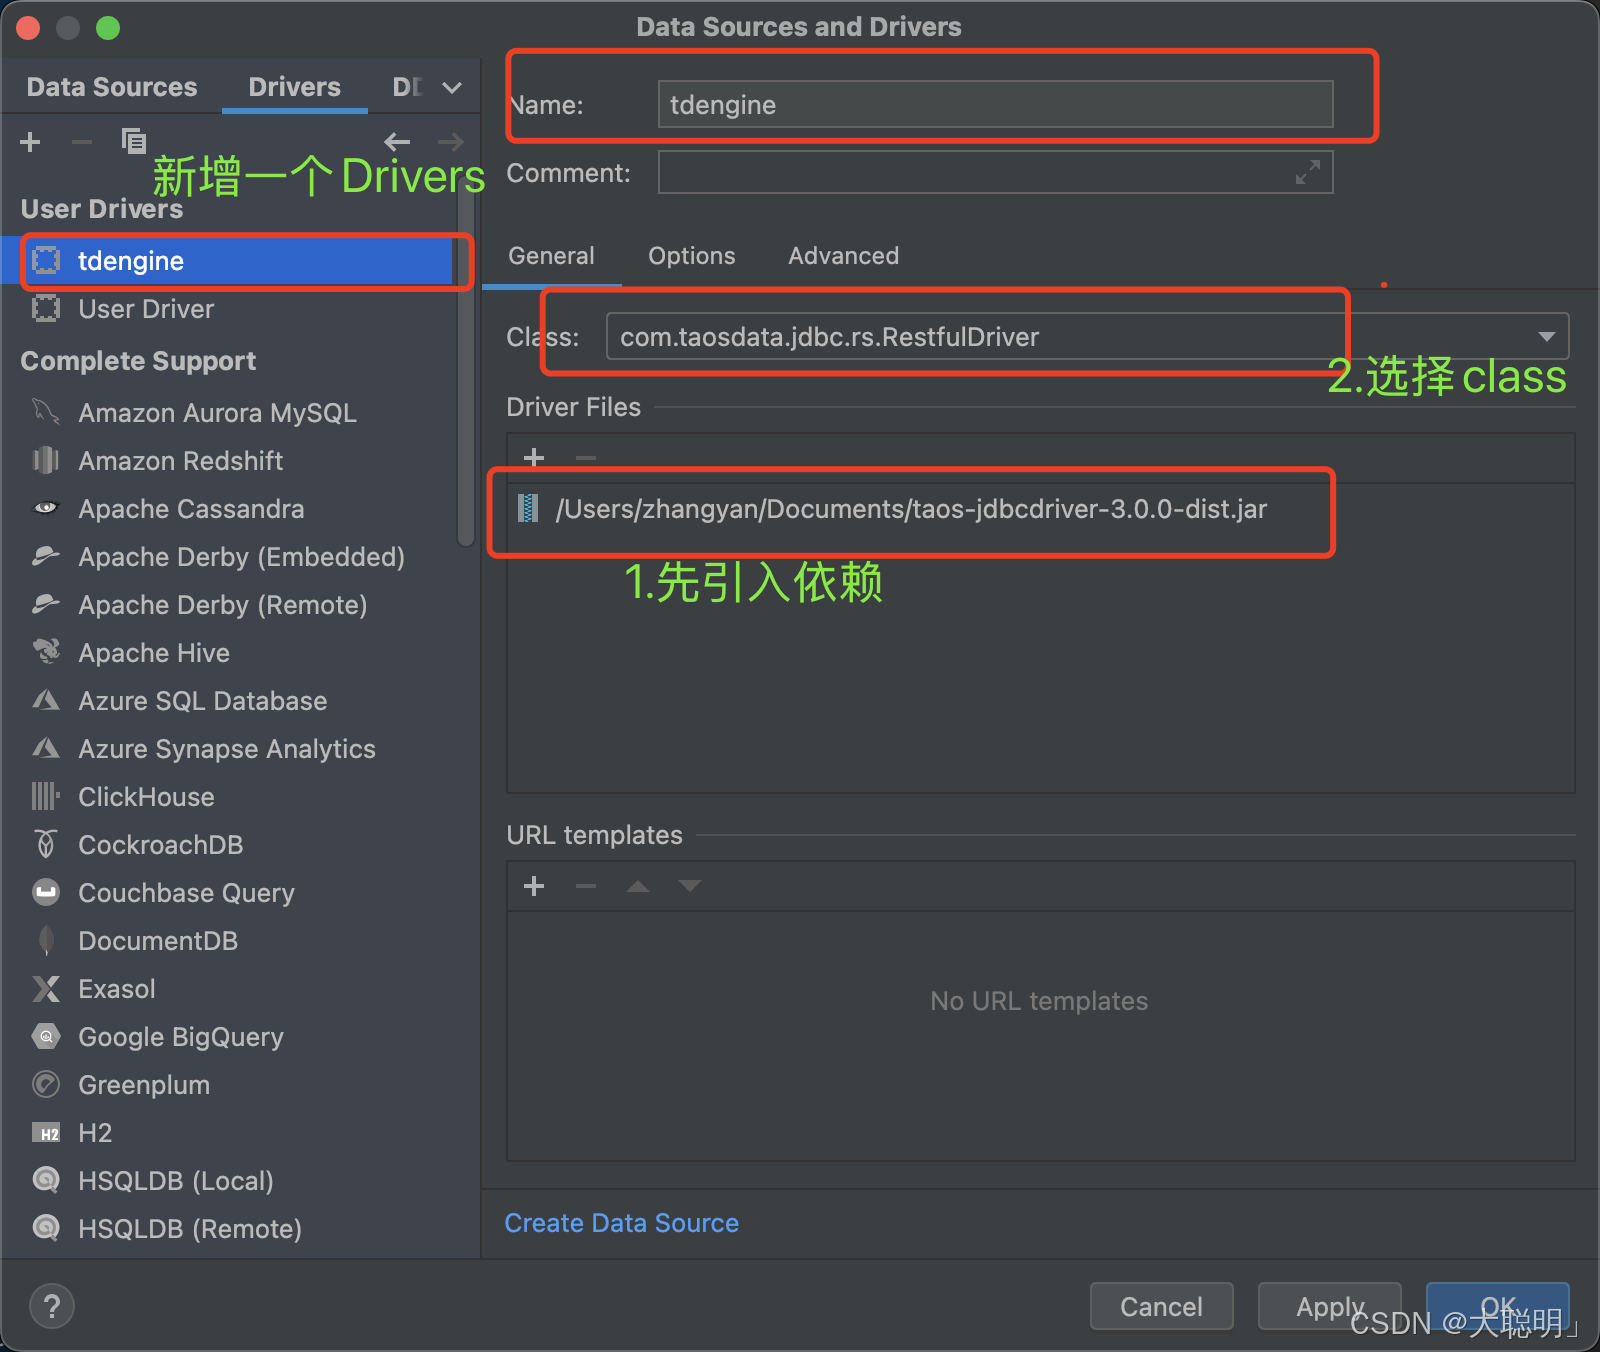
Task: Navigate back using the left arrow icon
Action: 398,141
